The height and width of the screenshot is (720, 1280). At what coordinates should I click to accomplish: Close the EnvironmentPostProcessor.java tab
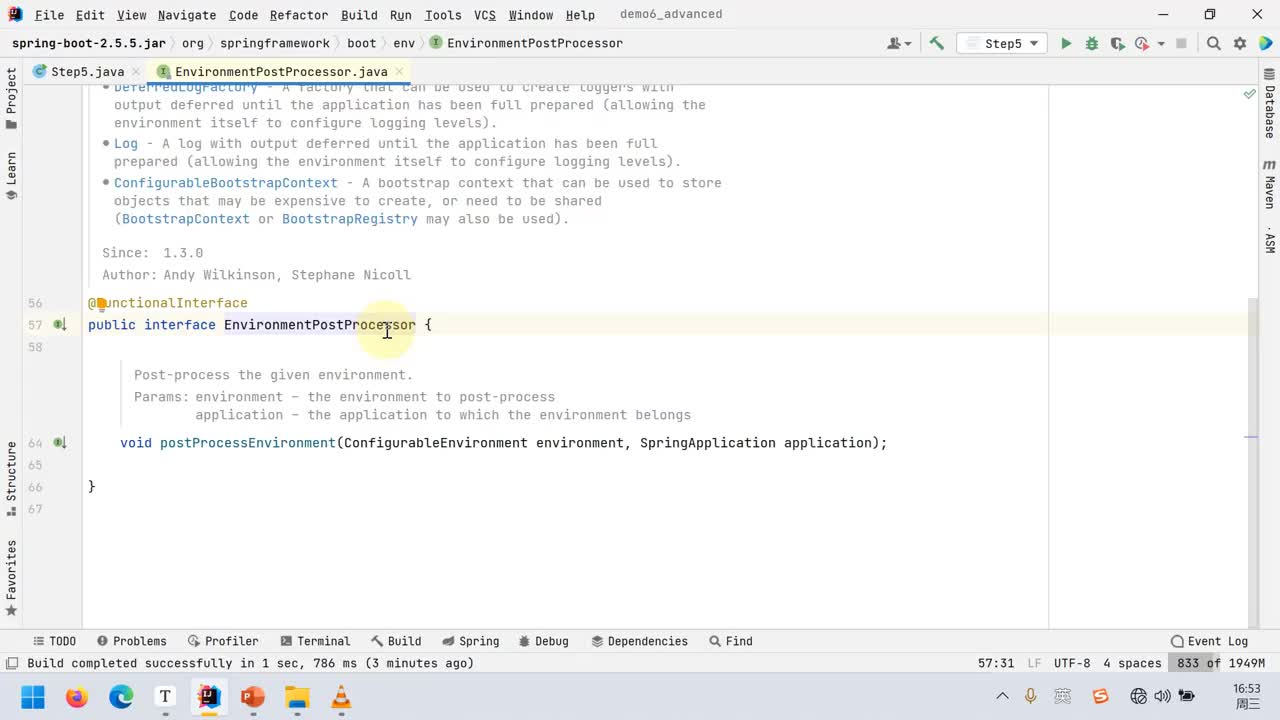[x=399, y=72]
